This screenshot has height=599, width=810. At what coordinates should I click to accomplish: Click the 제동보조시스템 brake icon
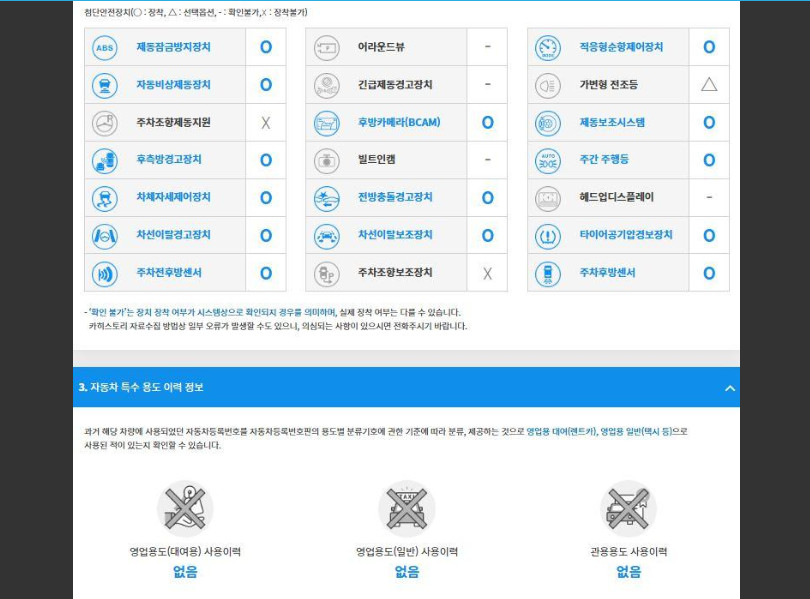(548, 123)
